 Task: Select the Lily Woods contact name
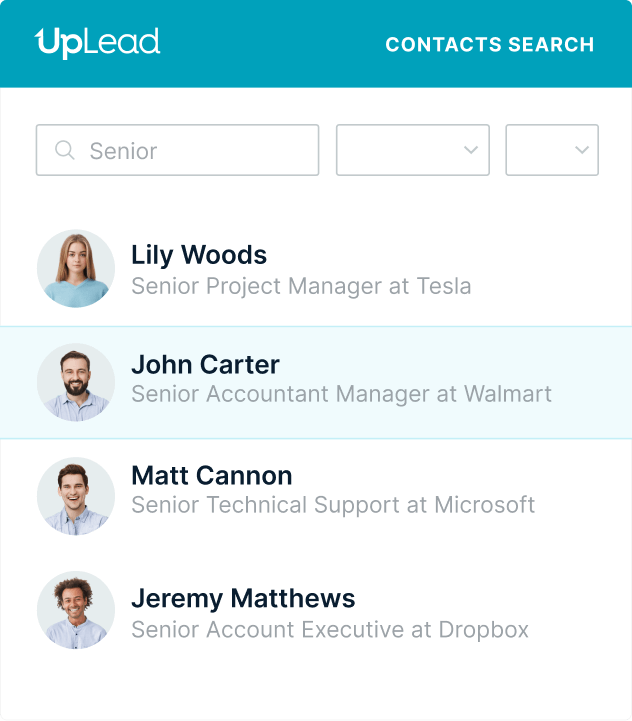[x=199, y=255]
